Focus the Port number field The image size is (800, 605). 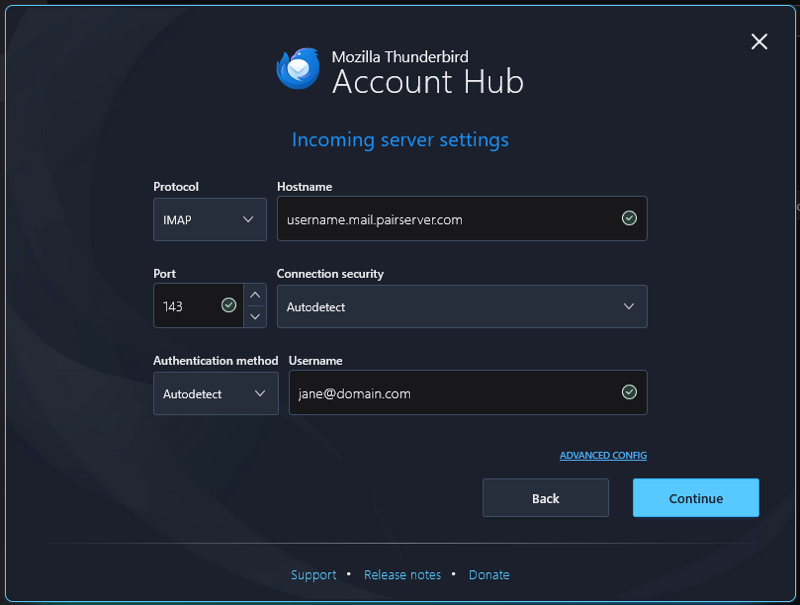(x=186, y=306)
